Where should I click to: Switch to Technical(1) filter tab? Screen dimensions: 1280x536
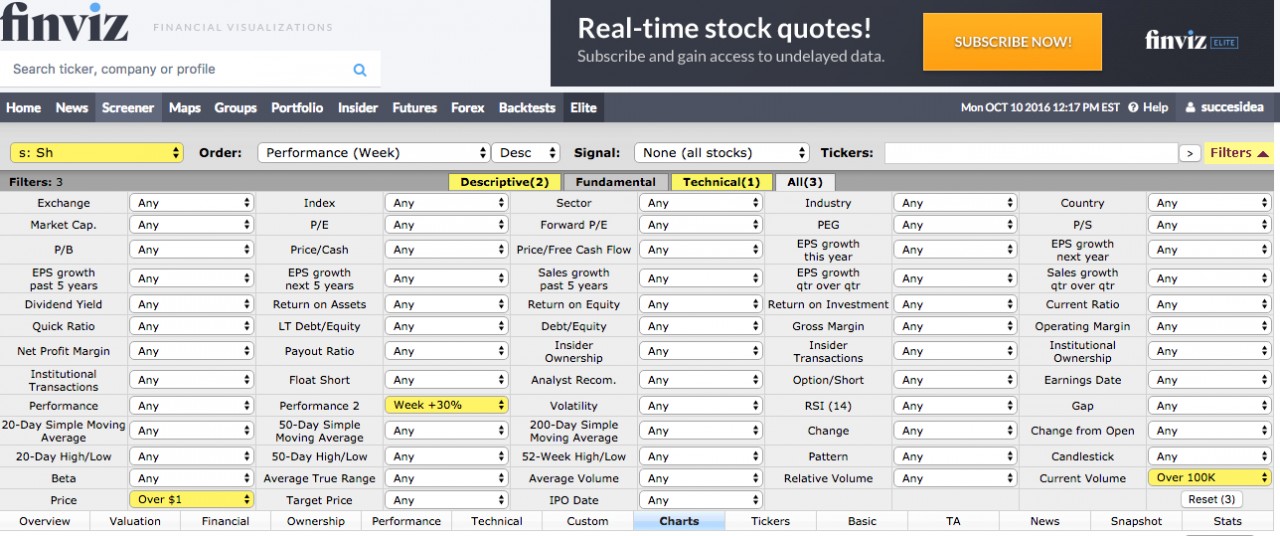[x=721, y=182]
